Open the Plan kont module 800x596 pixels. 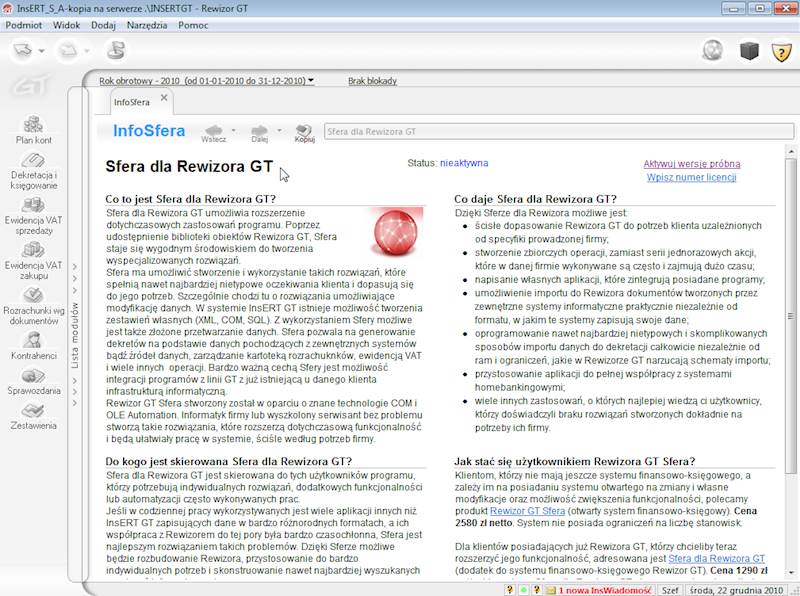point(34,130)
